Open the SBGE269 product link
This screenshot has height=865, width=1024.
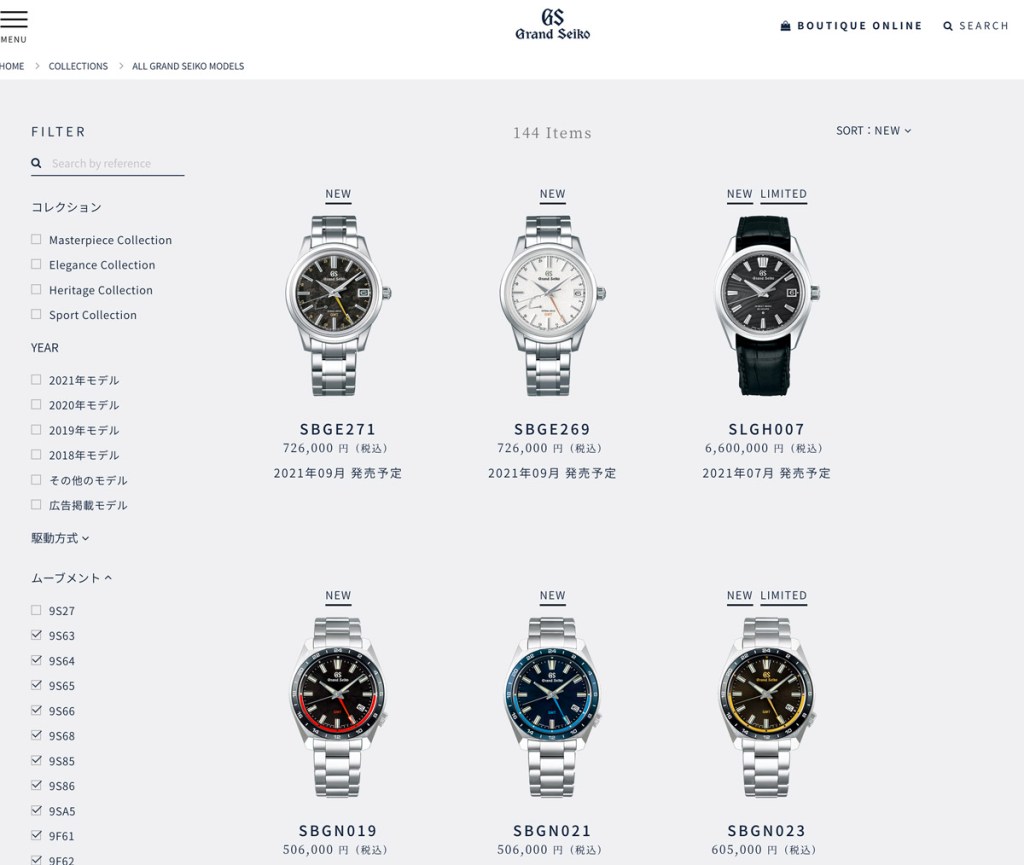[x=552, y=429]
